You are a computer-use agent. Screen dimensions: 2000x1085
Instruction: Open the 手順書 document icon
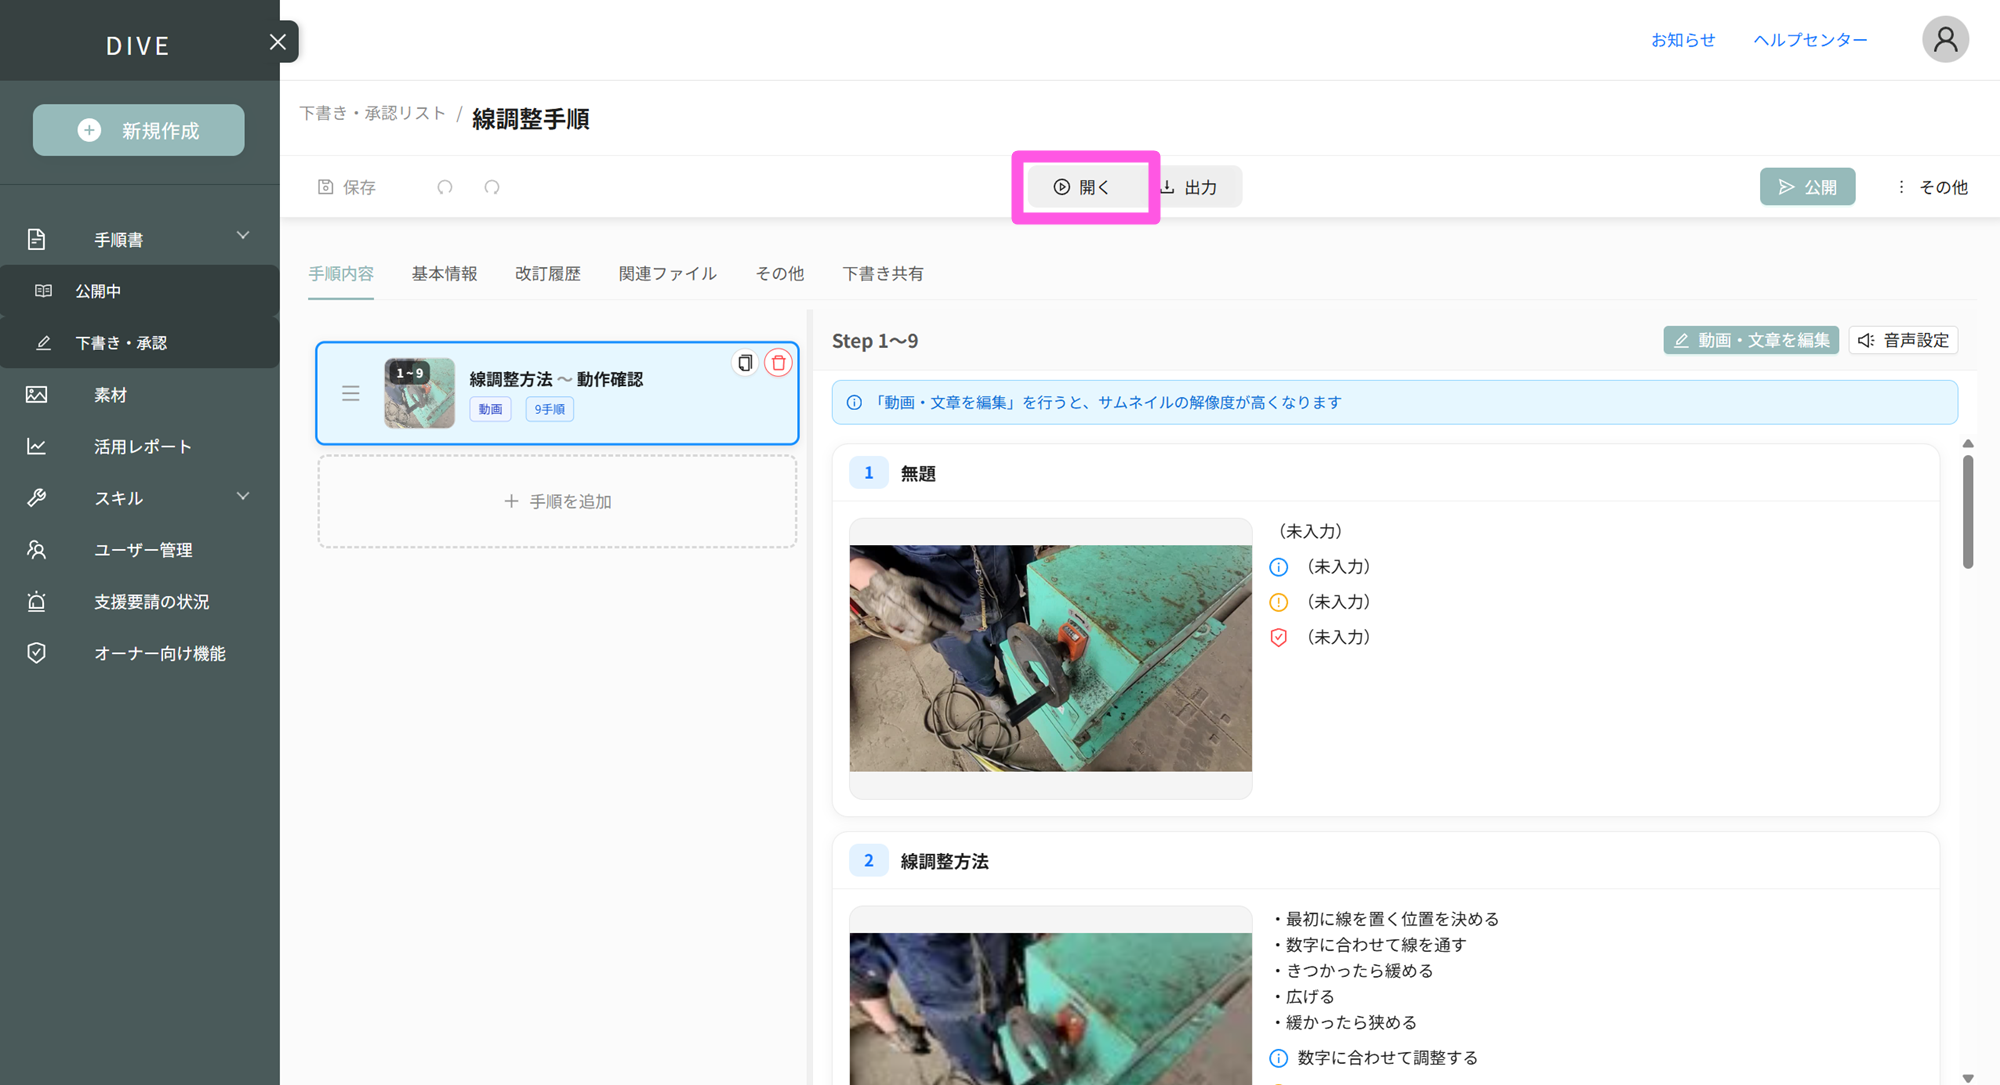click(37, 239)
